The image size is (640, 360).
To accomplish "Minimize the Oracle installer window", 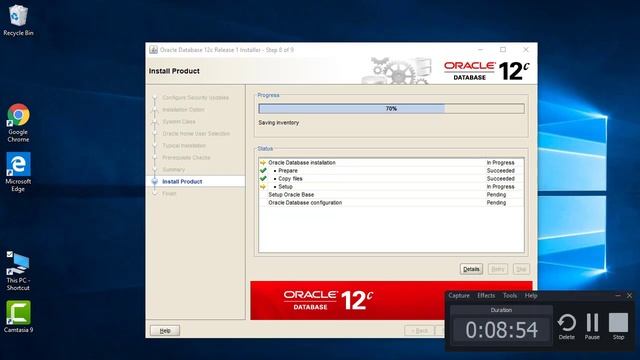I will tap(480, 50).
